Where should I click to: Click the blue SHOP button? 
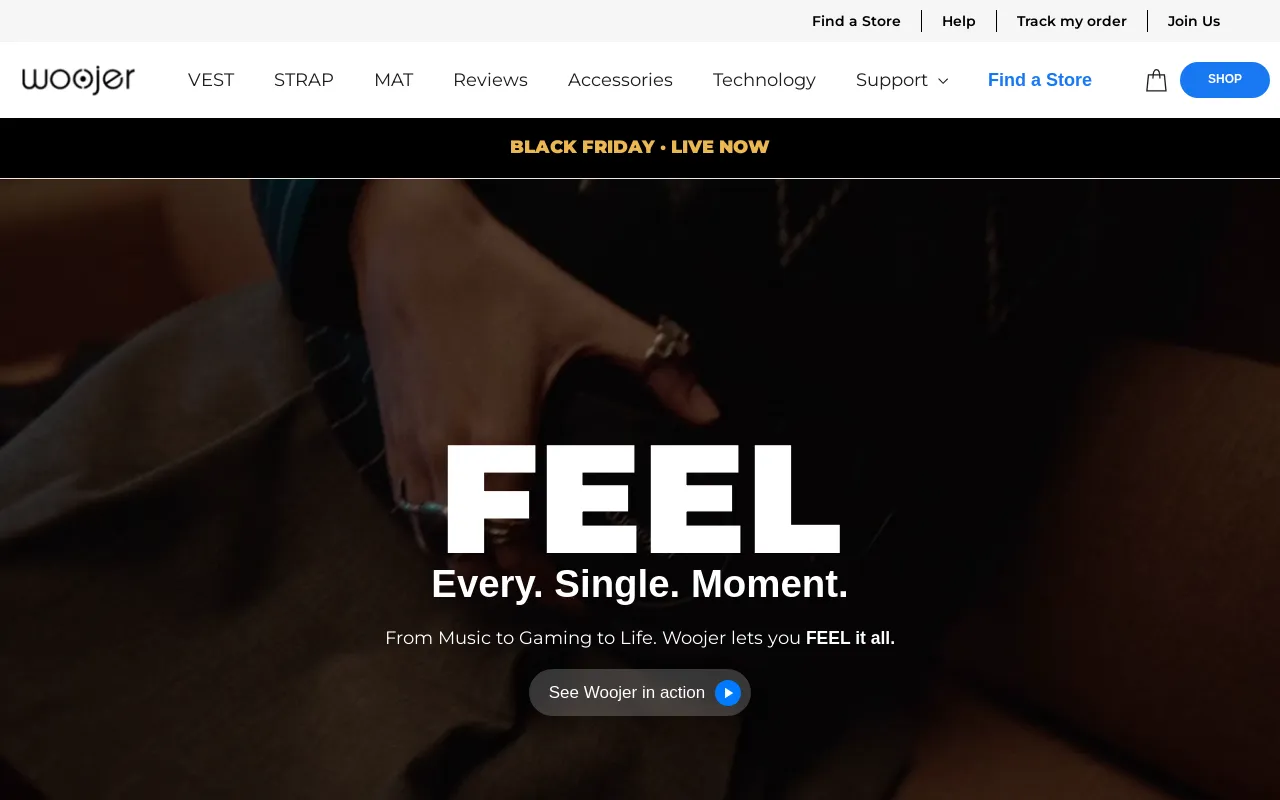click(x=1225, y=79)
